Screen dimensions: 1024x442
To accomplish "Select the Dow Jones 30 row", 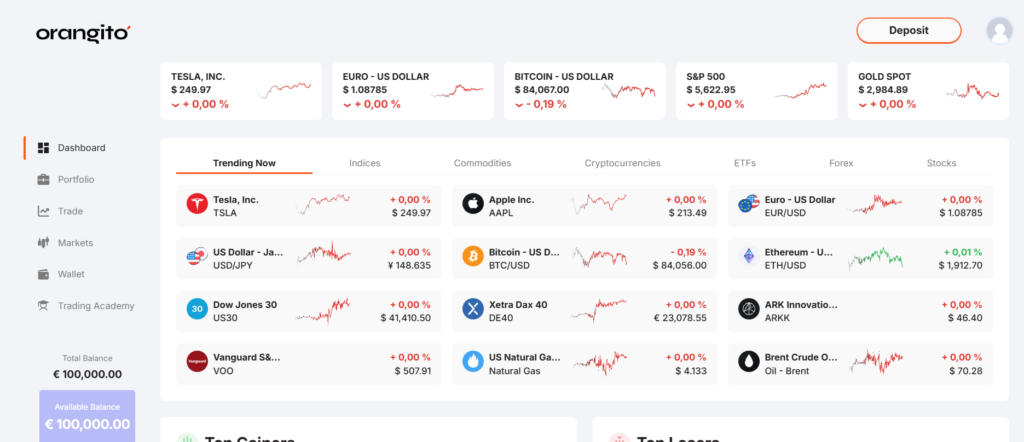I will tap(309, 309).
